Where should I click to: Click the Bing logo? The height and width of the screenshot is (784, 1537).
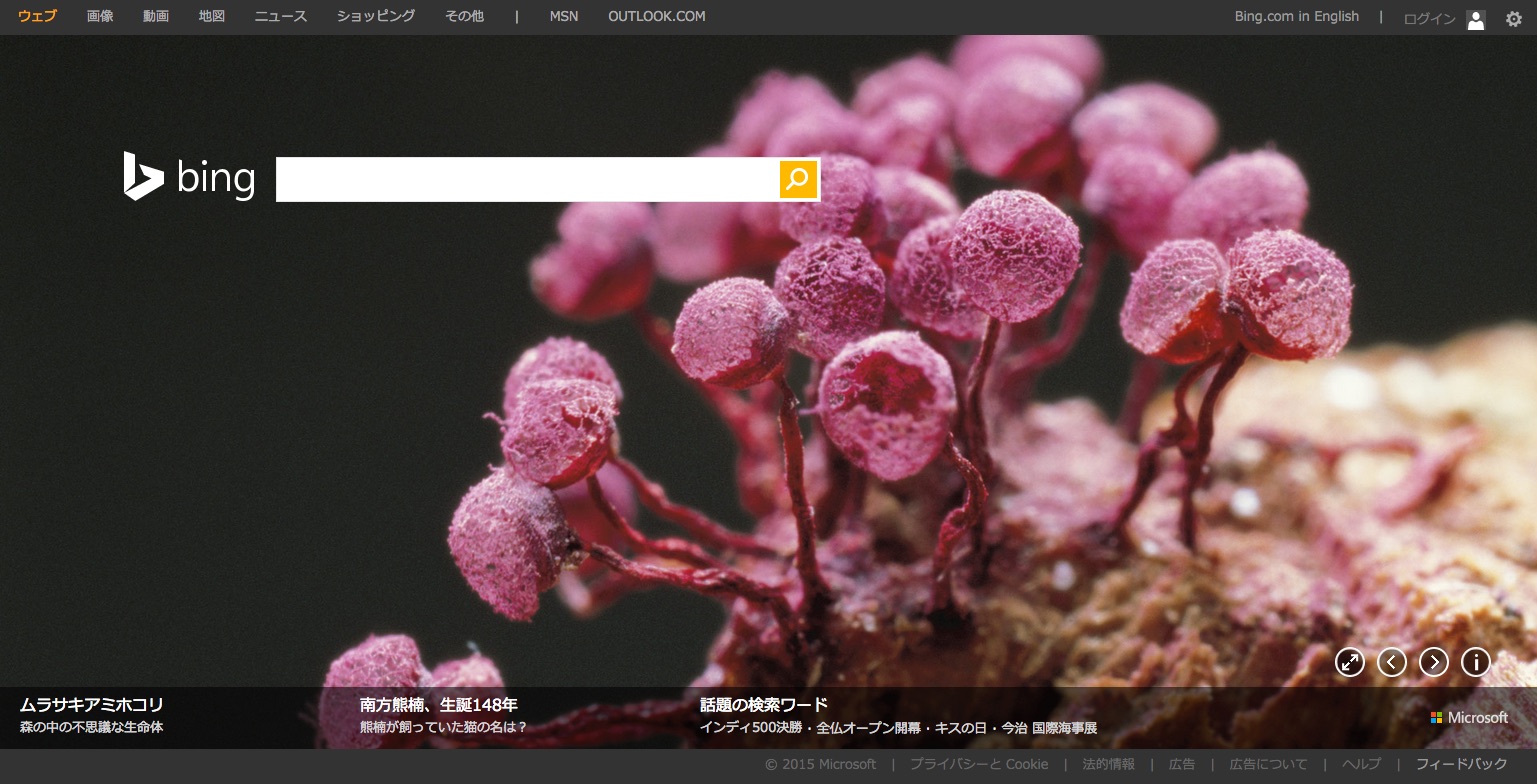[189, 178]
